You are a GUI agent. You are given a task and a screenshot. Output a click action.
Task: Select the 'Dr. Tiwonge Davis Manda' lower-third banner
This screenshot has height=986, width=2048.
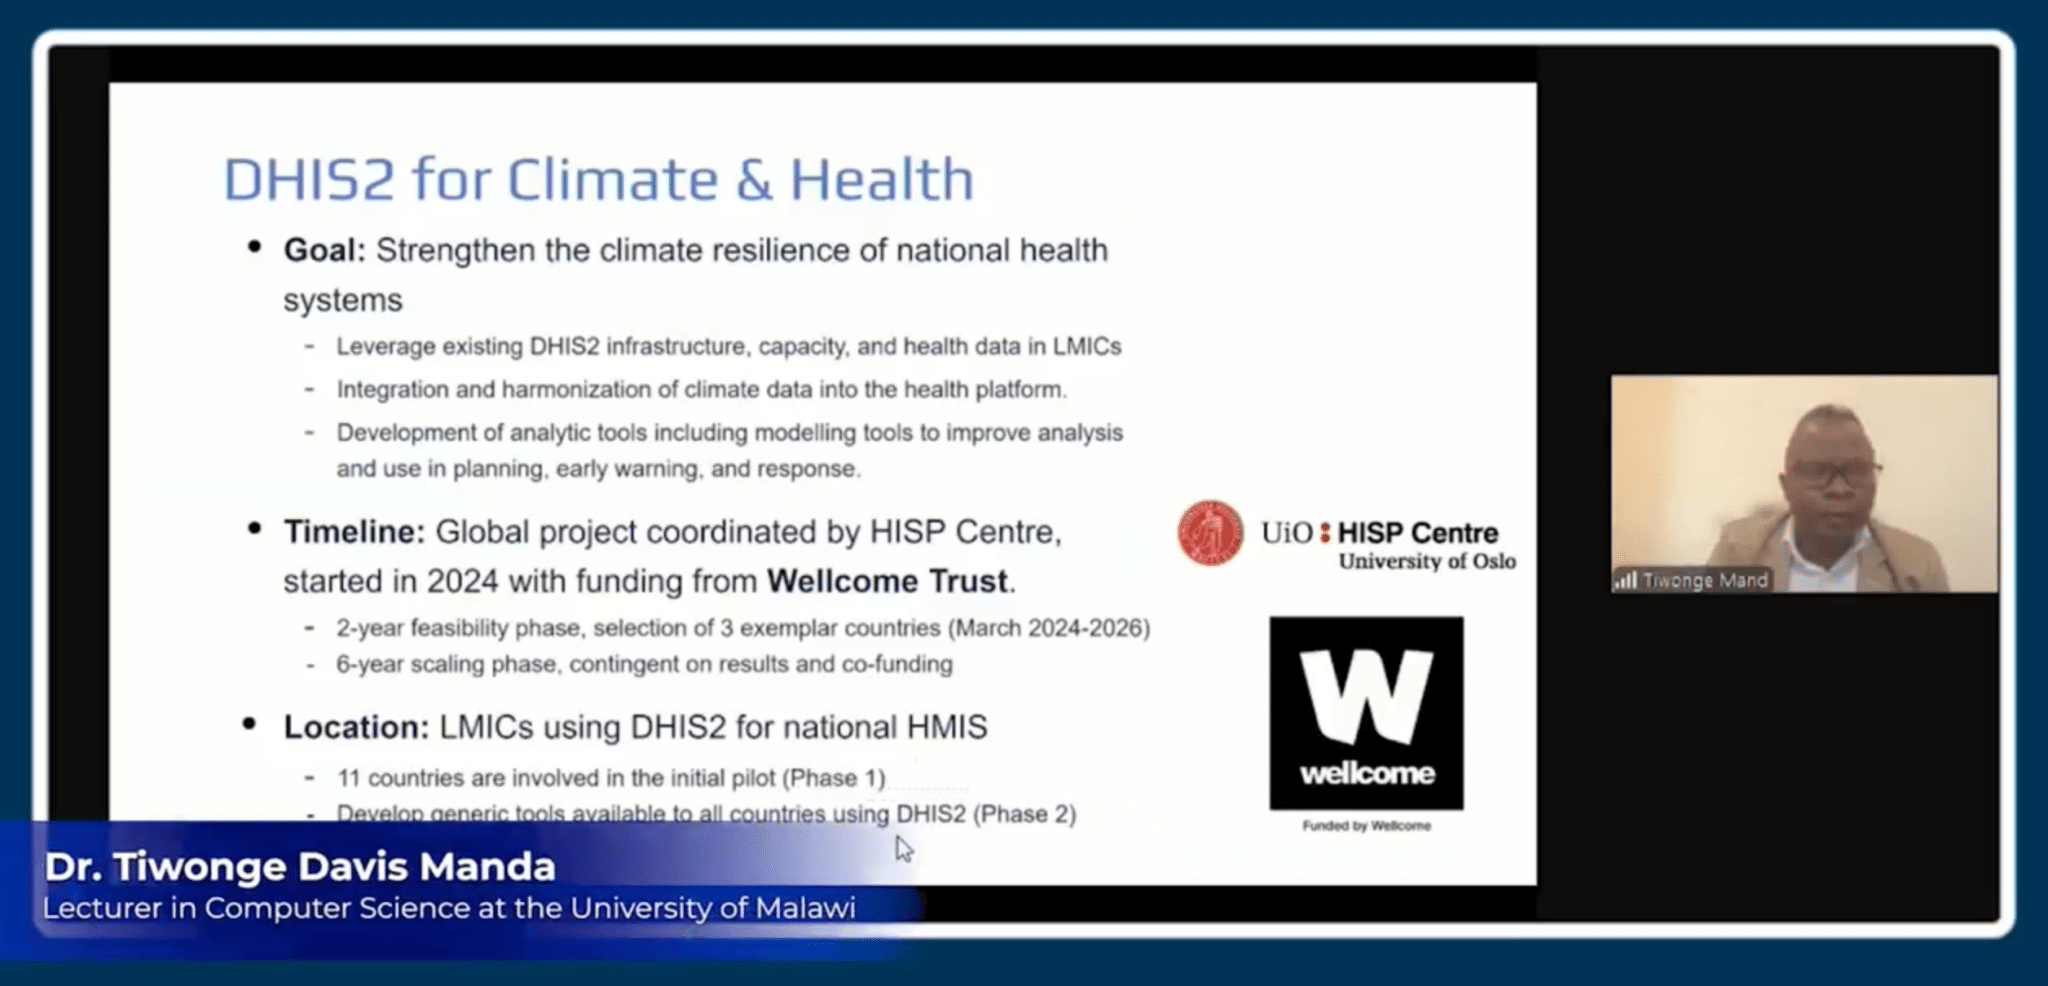[x=300, y=867]
